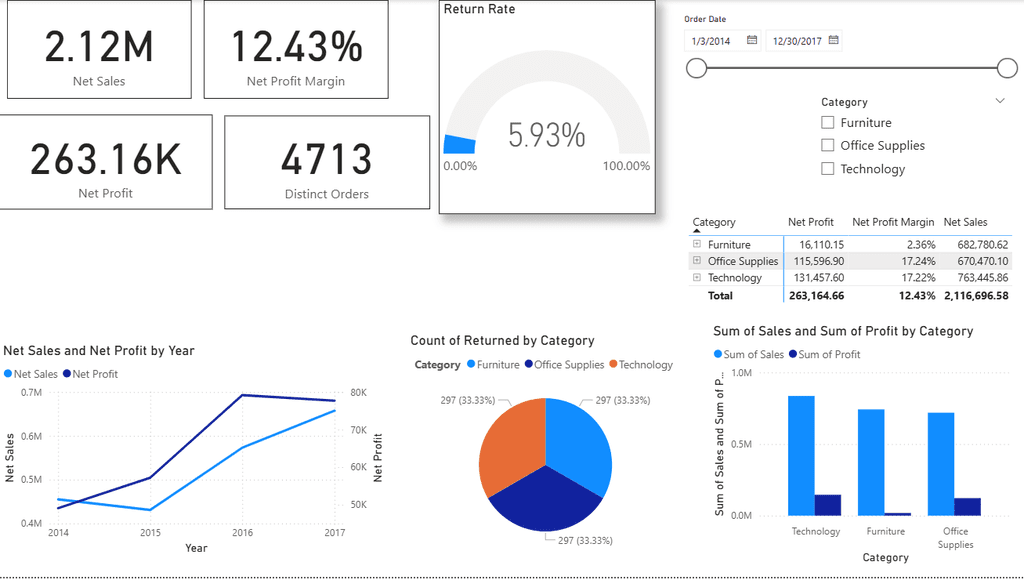Click the Return Rate gauge title
1024x580 pixels.
click(479, 9)
